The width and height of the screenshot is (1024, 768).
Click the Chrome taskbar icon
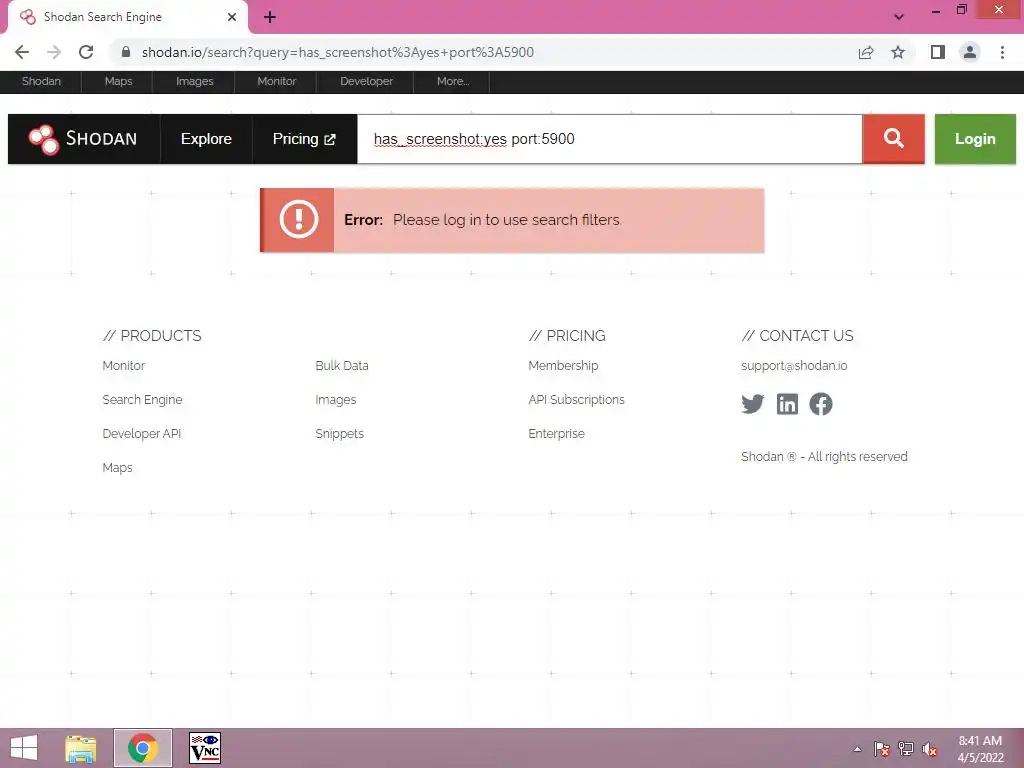pyautogui.click(x=142, y=748)
